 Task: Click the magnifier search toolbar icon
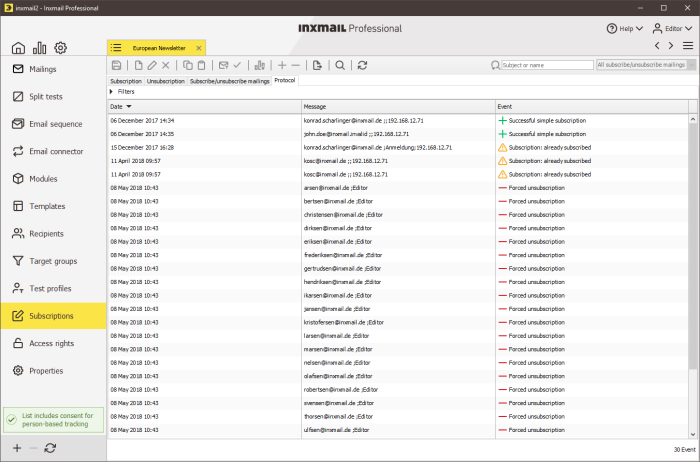(340, 65)
